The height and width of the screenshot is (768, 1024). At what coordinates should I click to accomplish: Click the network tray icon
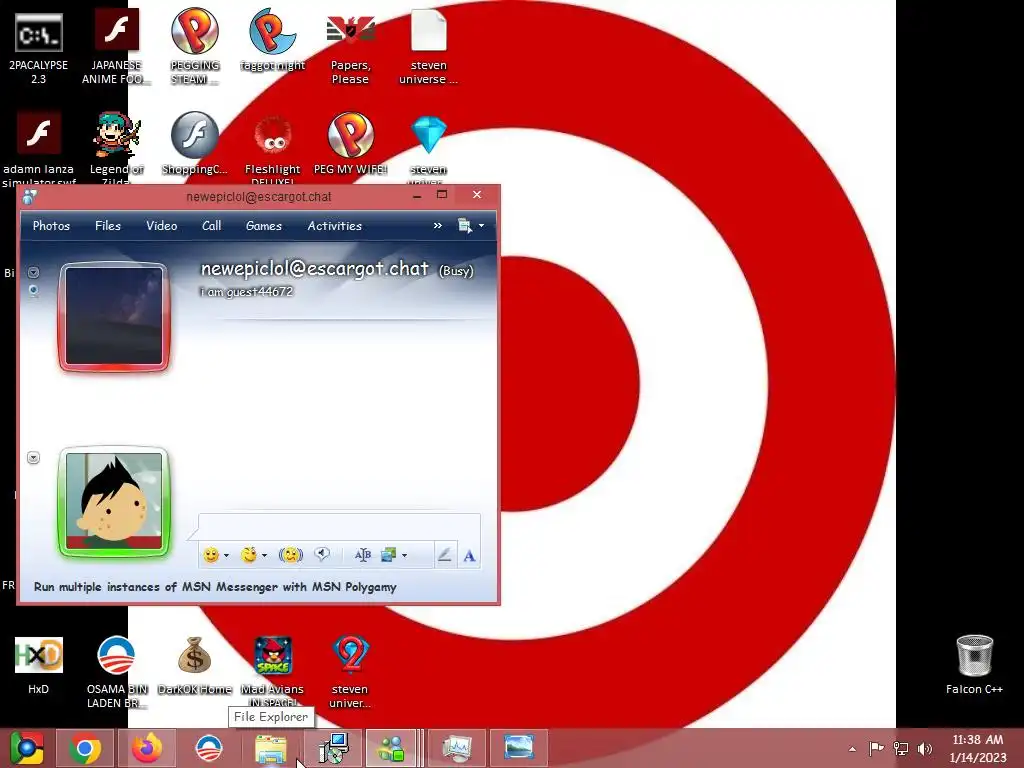pyautogui.click(x=901, y=748)
